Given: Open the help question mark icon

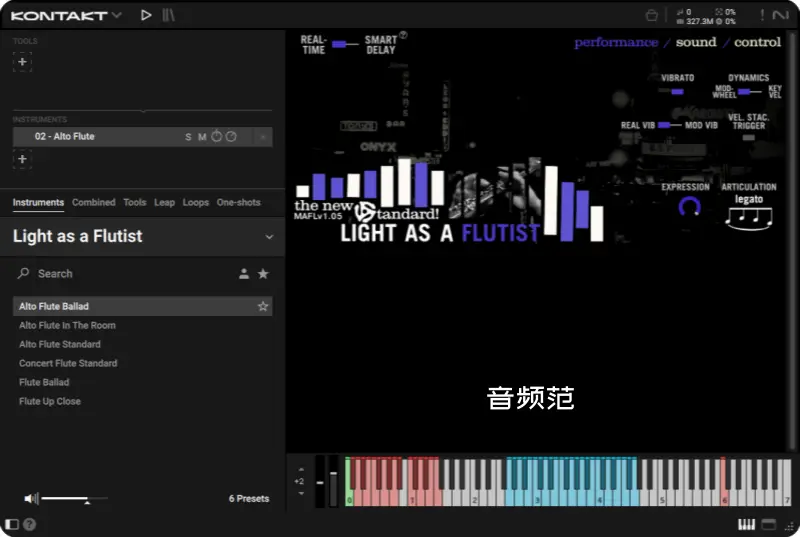Looking at the screenshot, I should click(x=30, y=524).
